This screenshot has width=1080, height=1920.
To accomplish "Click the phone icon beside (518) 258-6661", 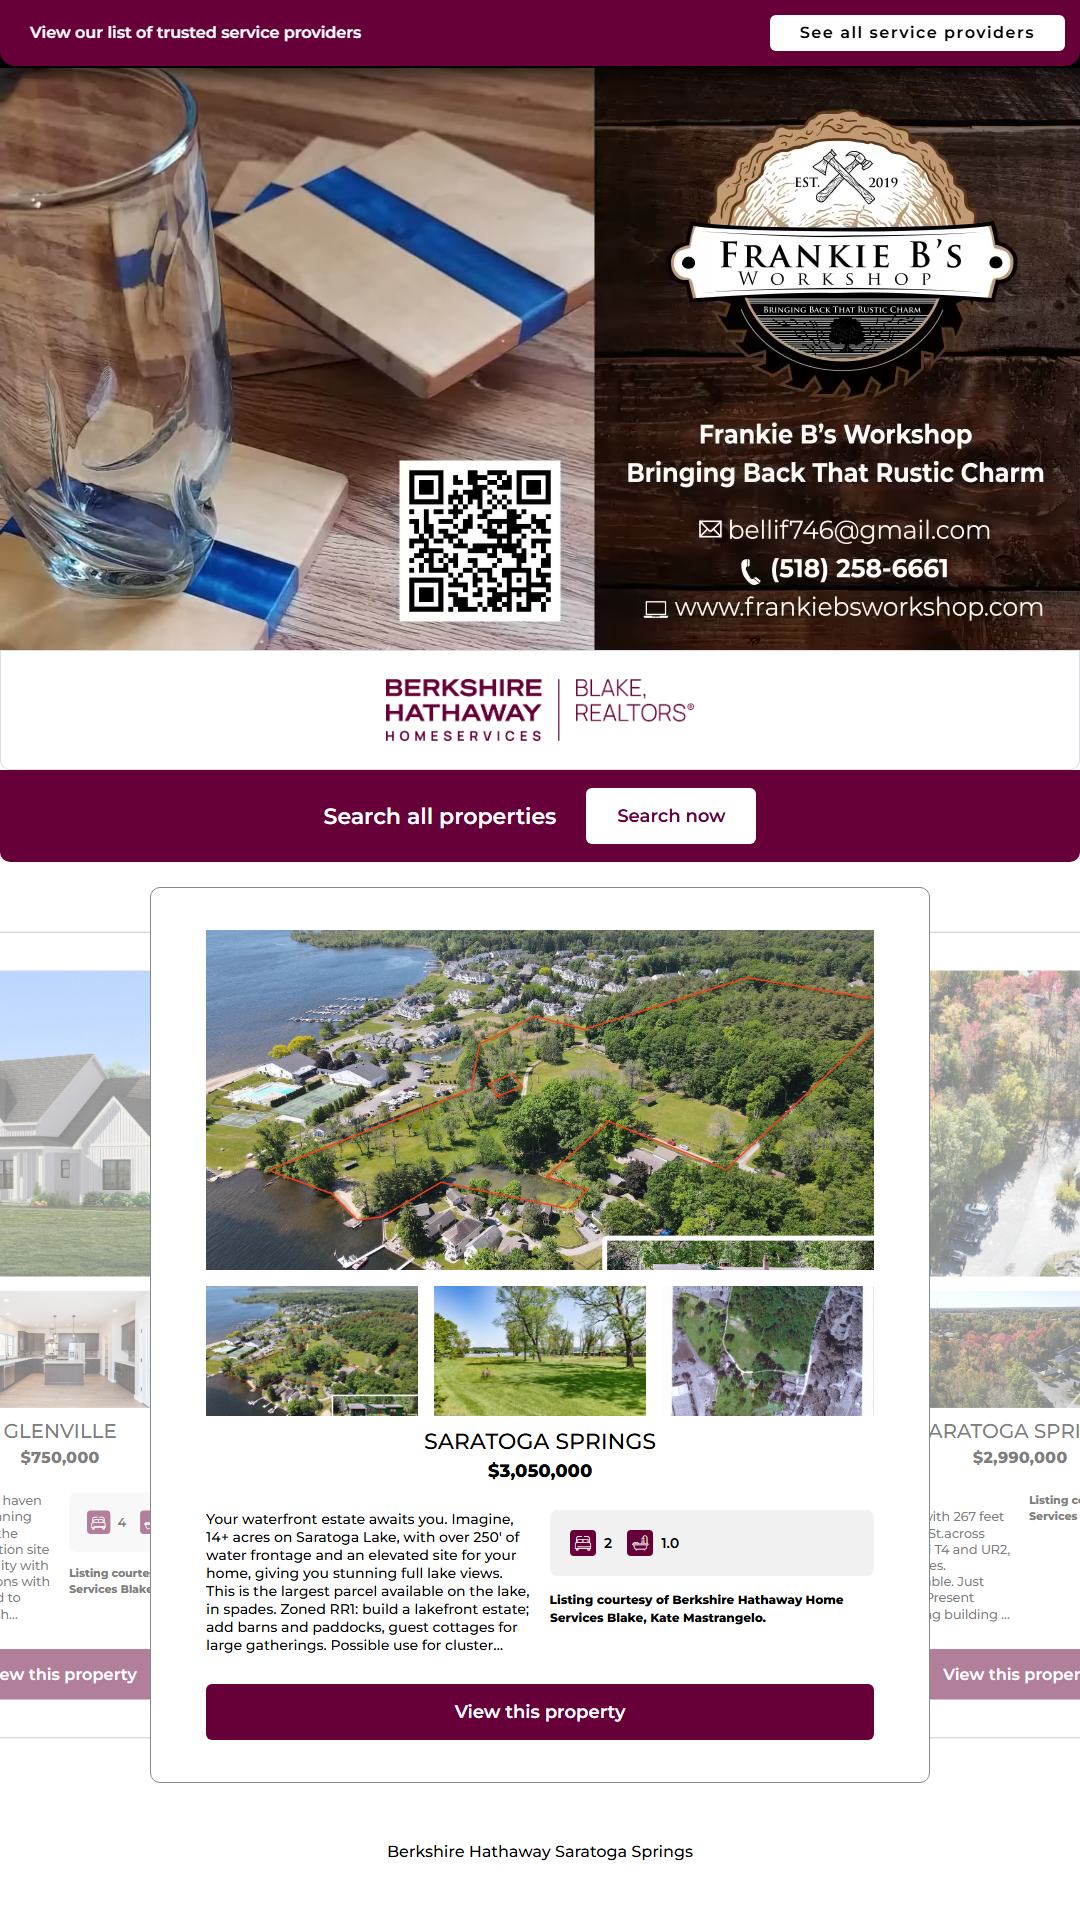I will tap(750, 571).
